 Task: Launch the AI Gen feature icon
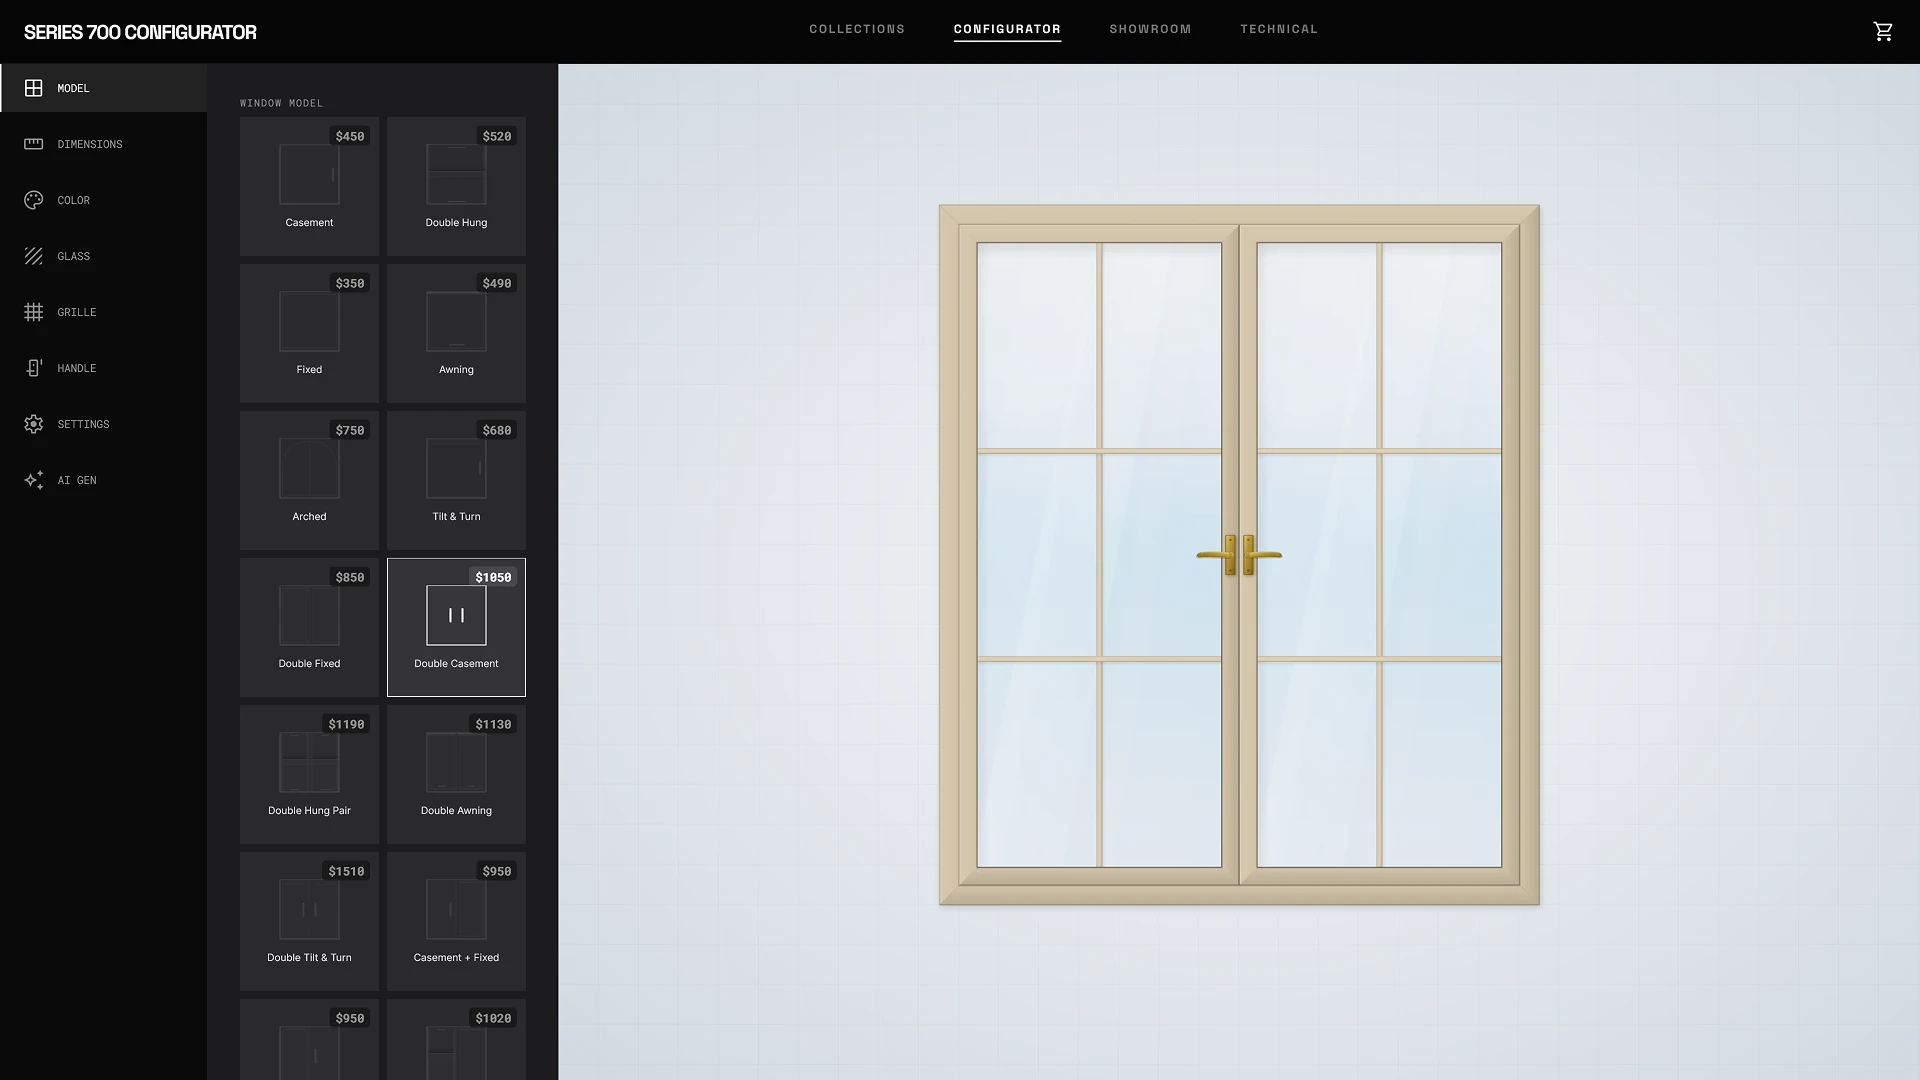point(33,480)
